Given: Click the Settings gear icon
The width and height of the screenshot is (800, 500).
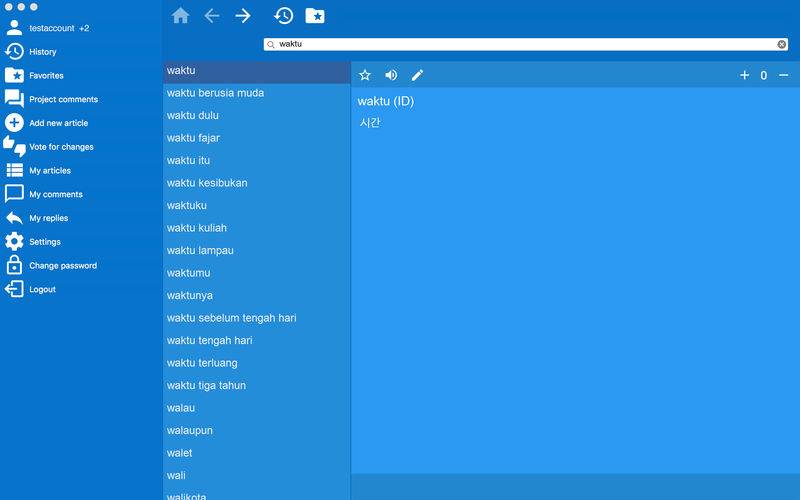Looking at the screenshot, I should click(14, 241).
